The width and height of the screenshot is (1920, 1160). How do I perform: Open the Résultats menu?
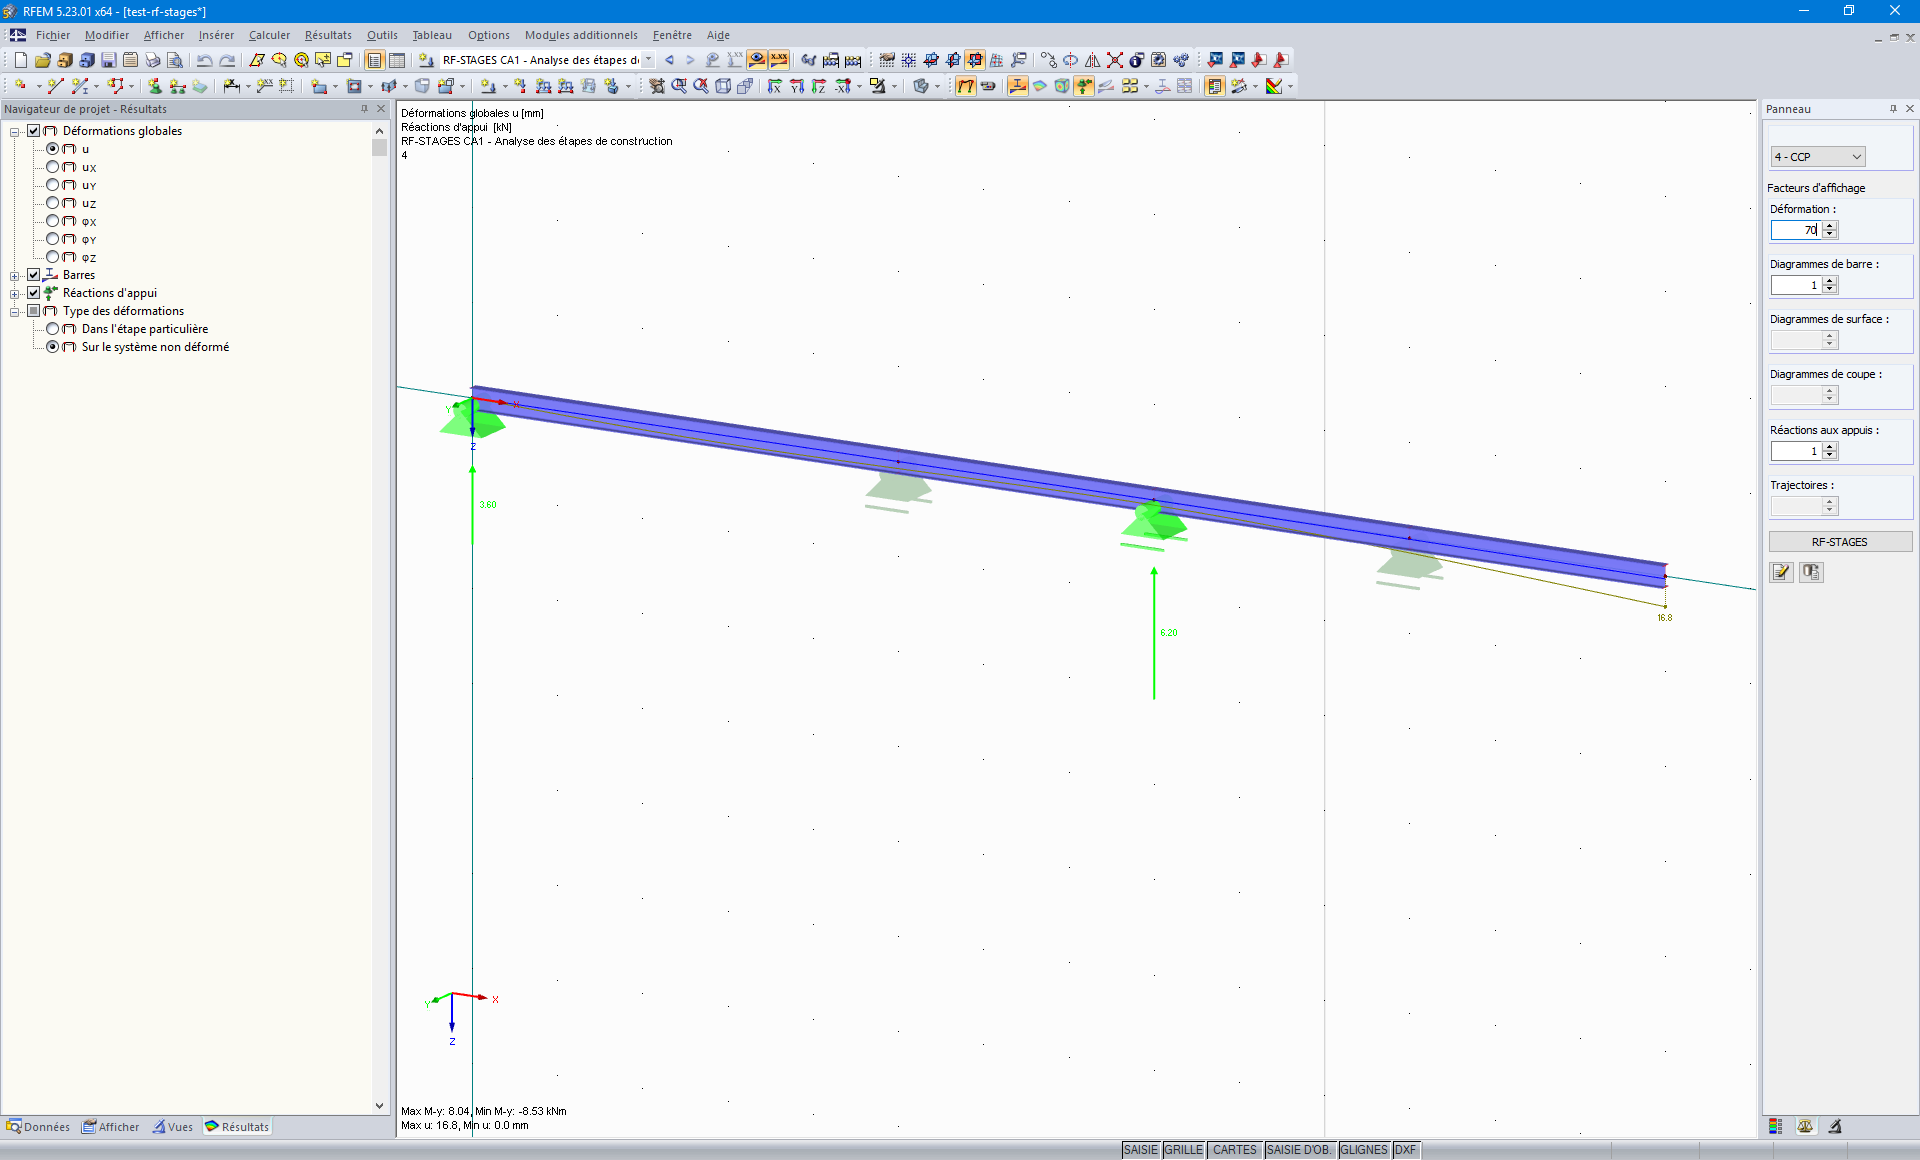tap(328, 35)
